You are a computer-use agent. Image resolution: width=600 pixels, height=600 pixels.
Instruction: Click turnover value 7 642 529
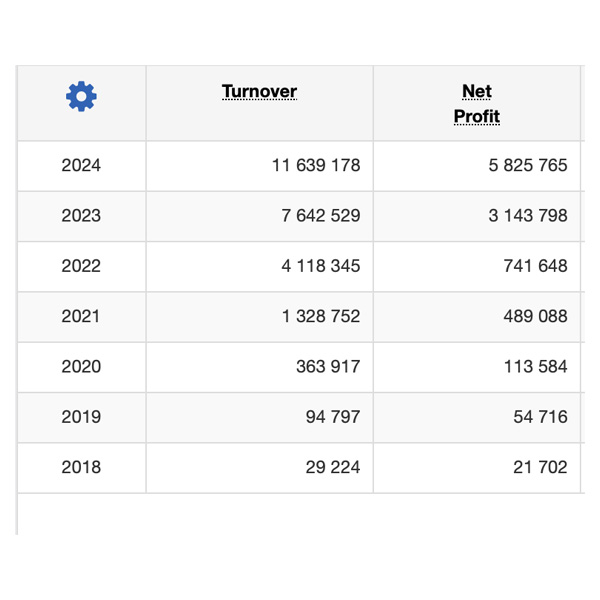(x=320, y=216)
